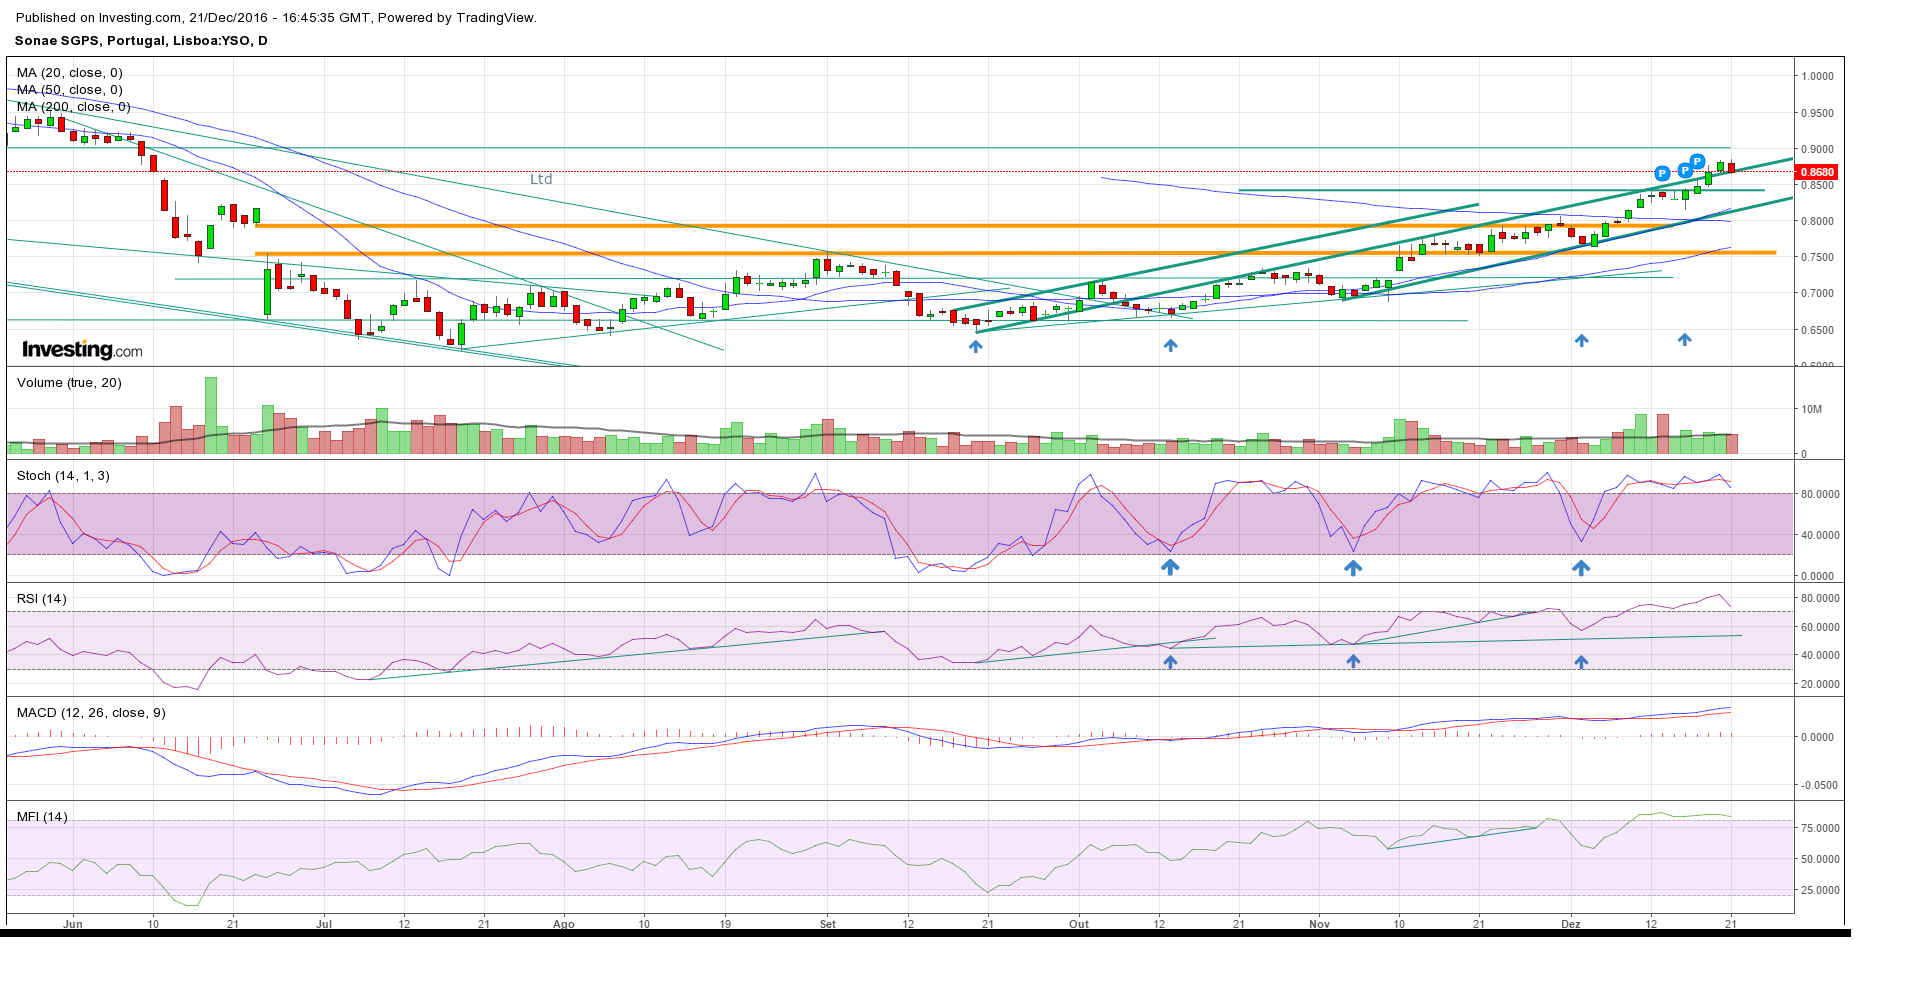This screenshot has width=1920, height=984.
Task: Click the 25.0000 MFI axis label
Action: [1821, 890]
